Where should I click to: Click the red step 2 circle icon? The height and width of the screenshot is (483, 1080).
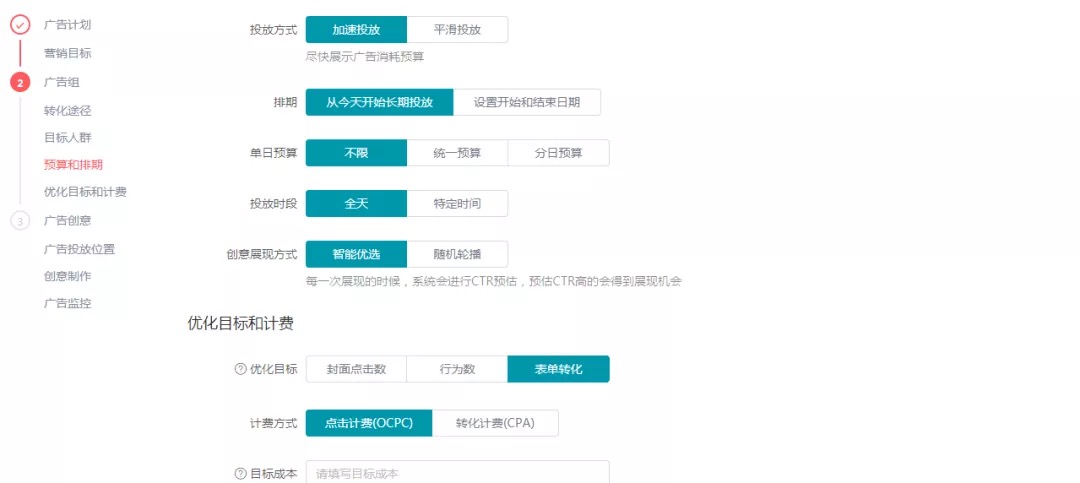coord(20,83)
